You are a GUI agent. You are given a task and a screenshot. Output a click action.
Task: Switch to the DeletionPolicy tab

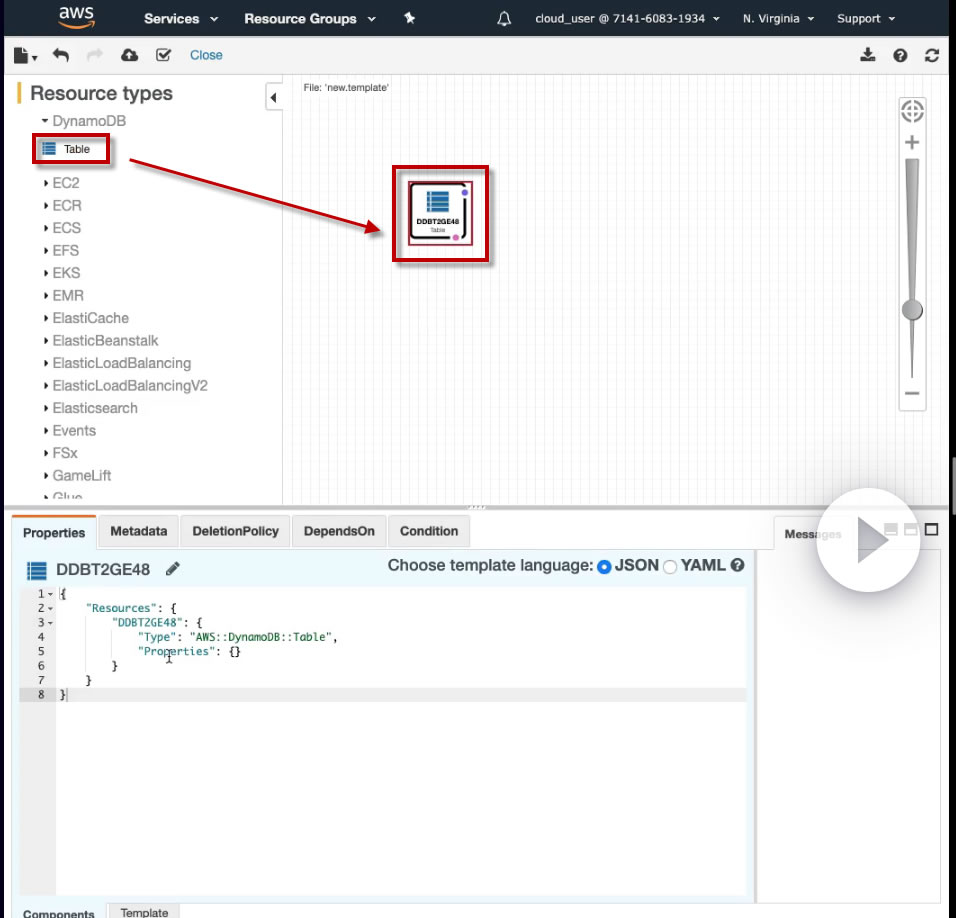click(235, 531)
